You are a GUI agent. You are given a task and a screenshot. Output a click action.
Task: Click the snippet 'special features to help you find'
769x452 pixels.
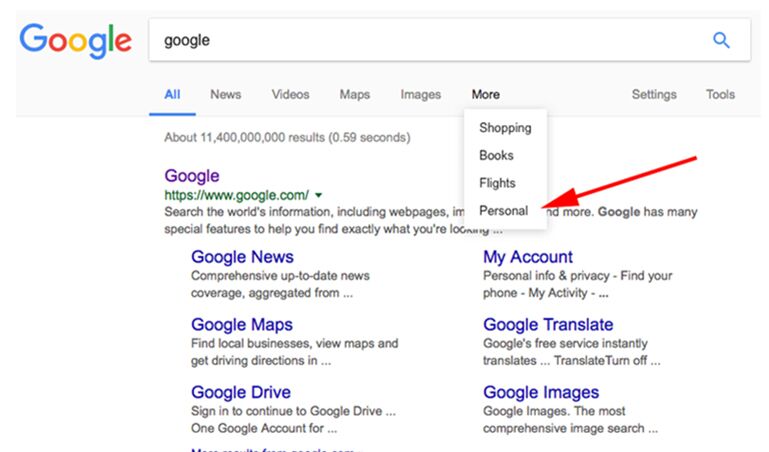coord(238,229)
